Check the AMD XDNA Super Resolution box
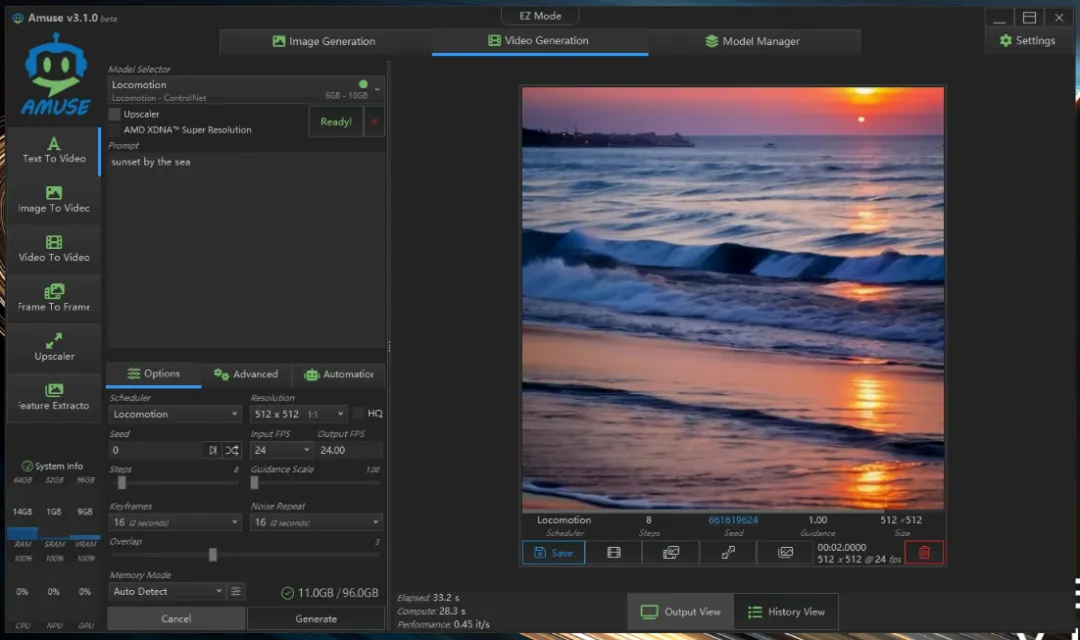The height and width of the screenshot is (640, 1080). [x=116, y=130]
